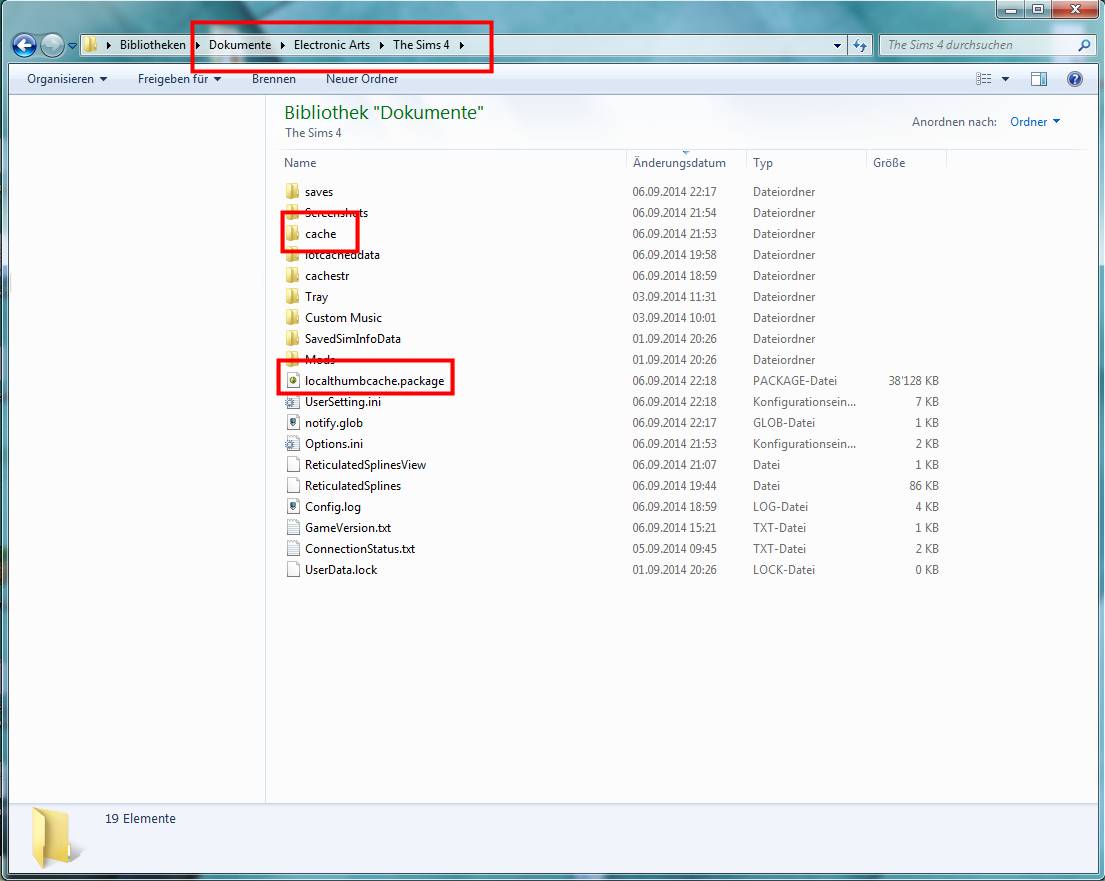1105x881 pixels.
Task: Select the Dokumente breadcrumb
Action: (x=240, y=44)
